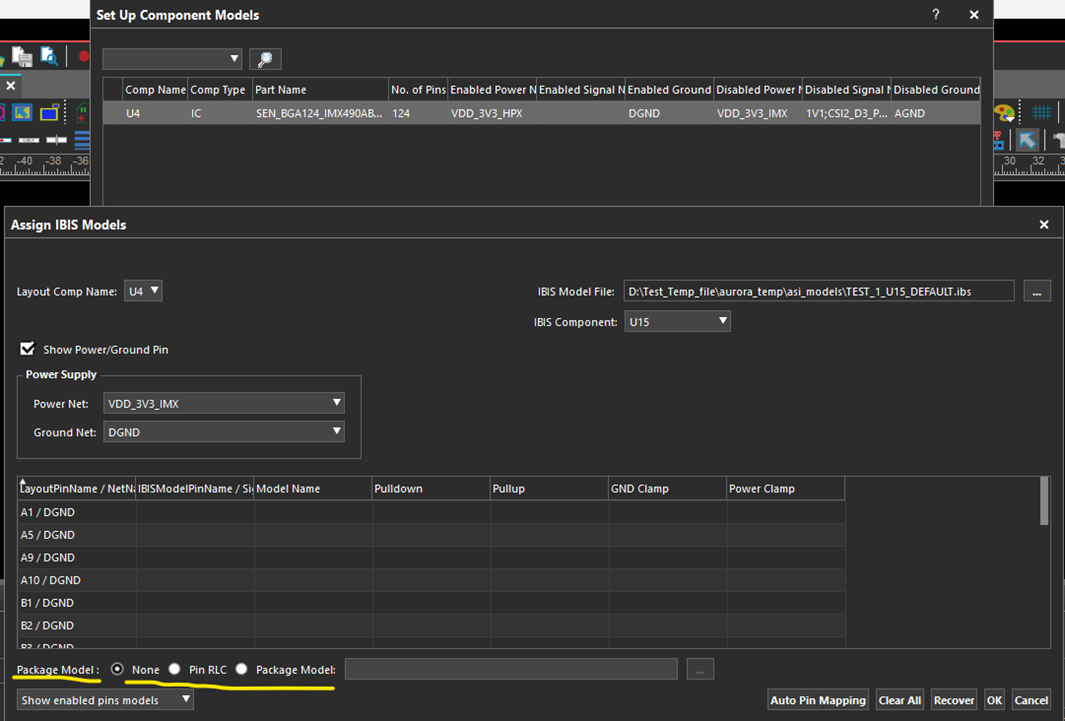Viewport: 1065px width, 721px height.
Task: Open the Show enabled pins models dropdown
Action: [x=105, y=700]
